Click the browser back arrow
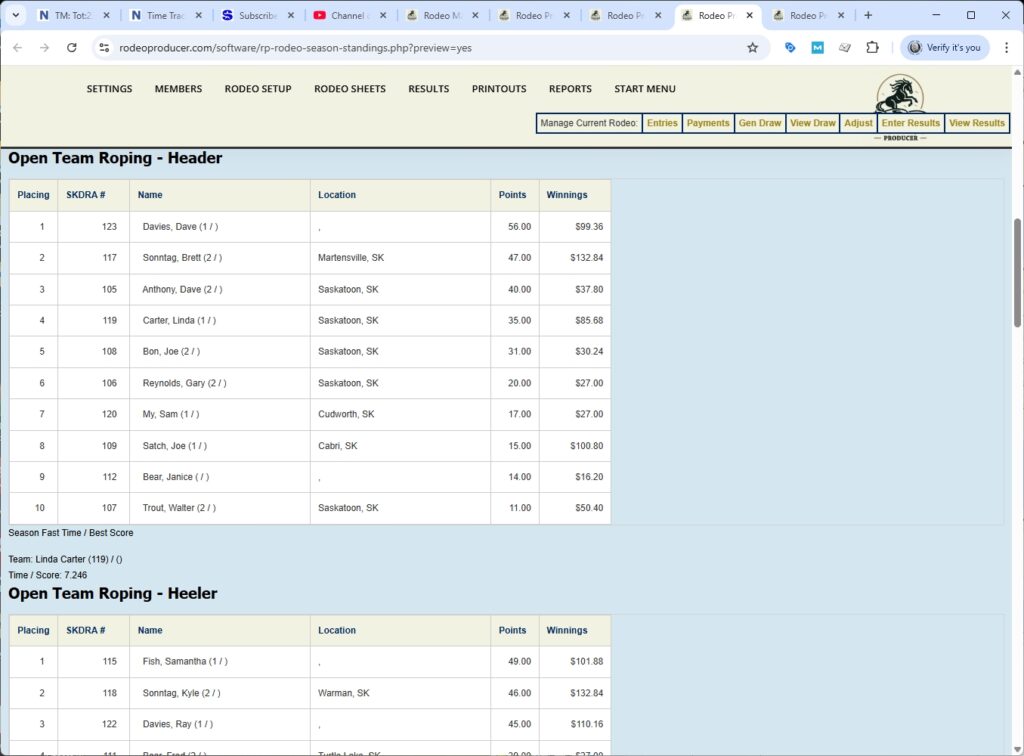The width and height of the screenshot is (1024, 756). (x=18, y=47)
